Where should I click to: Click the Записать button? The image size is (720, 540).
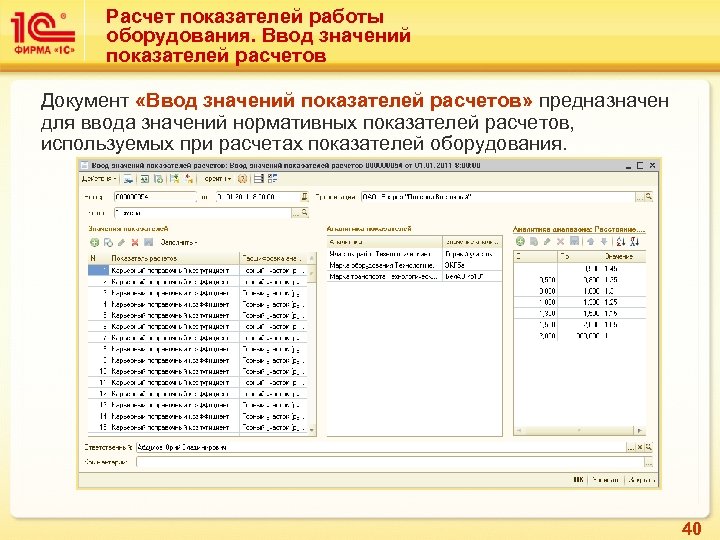[x=605, y=480]
